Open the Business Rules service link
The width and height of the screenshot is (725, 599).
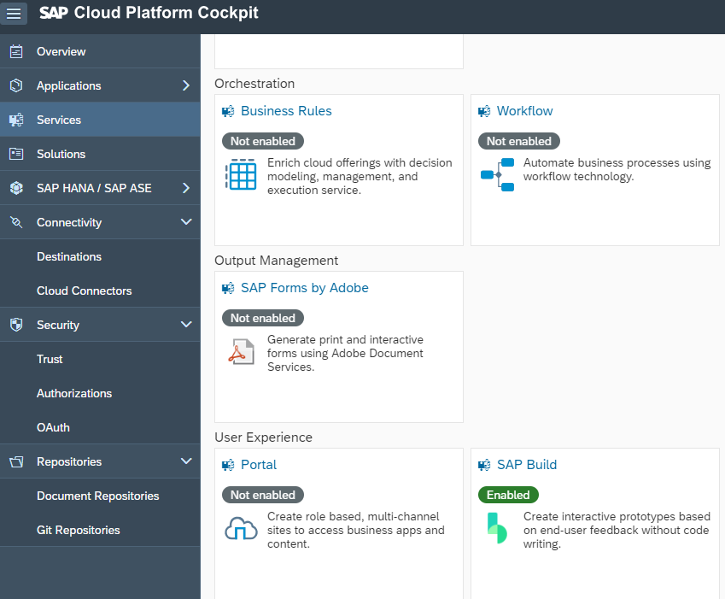pyautogui.click(x=286, y=111)
